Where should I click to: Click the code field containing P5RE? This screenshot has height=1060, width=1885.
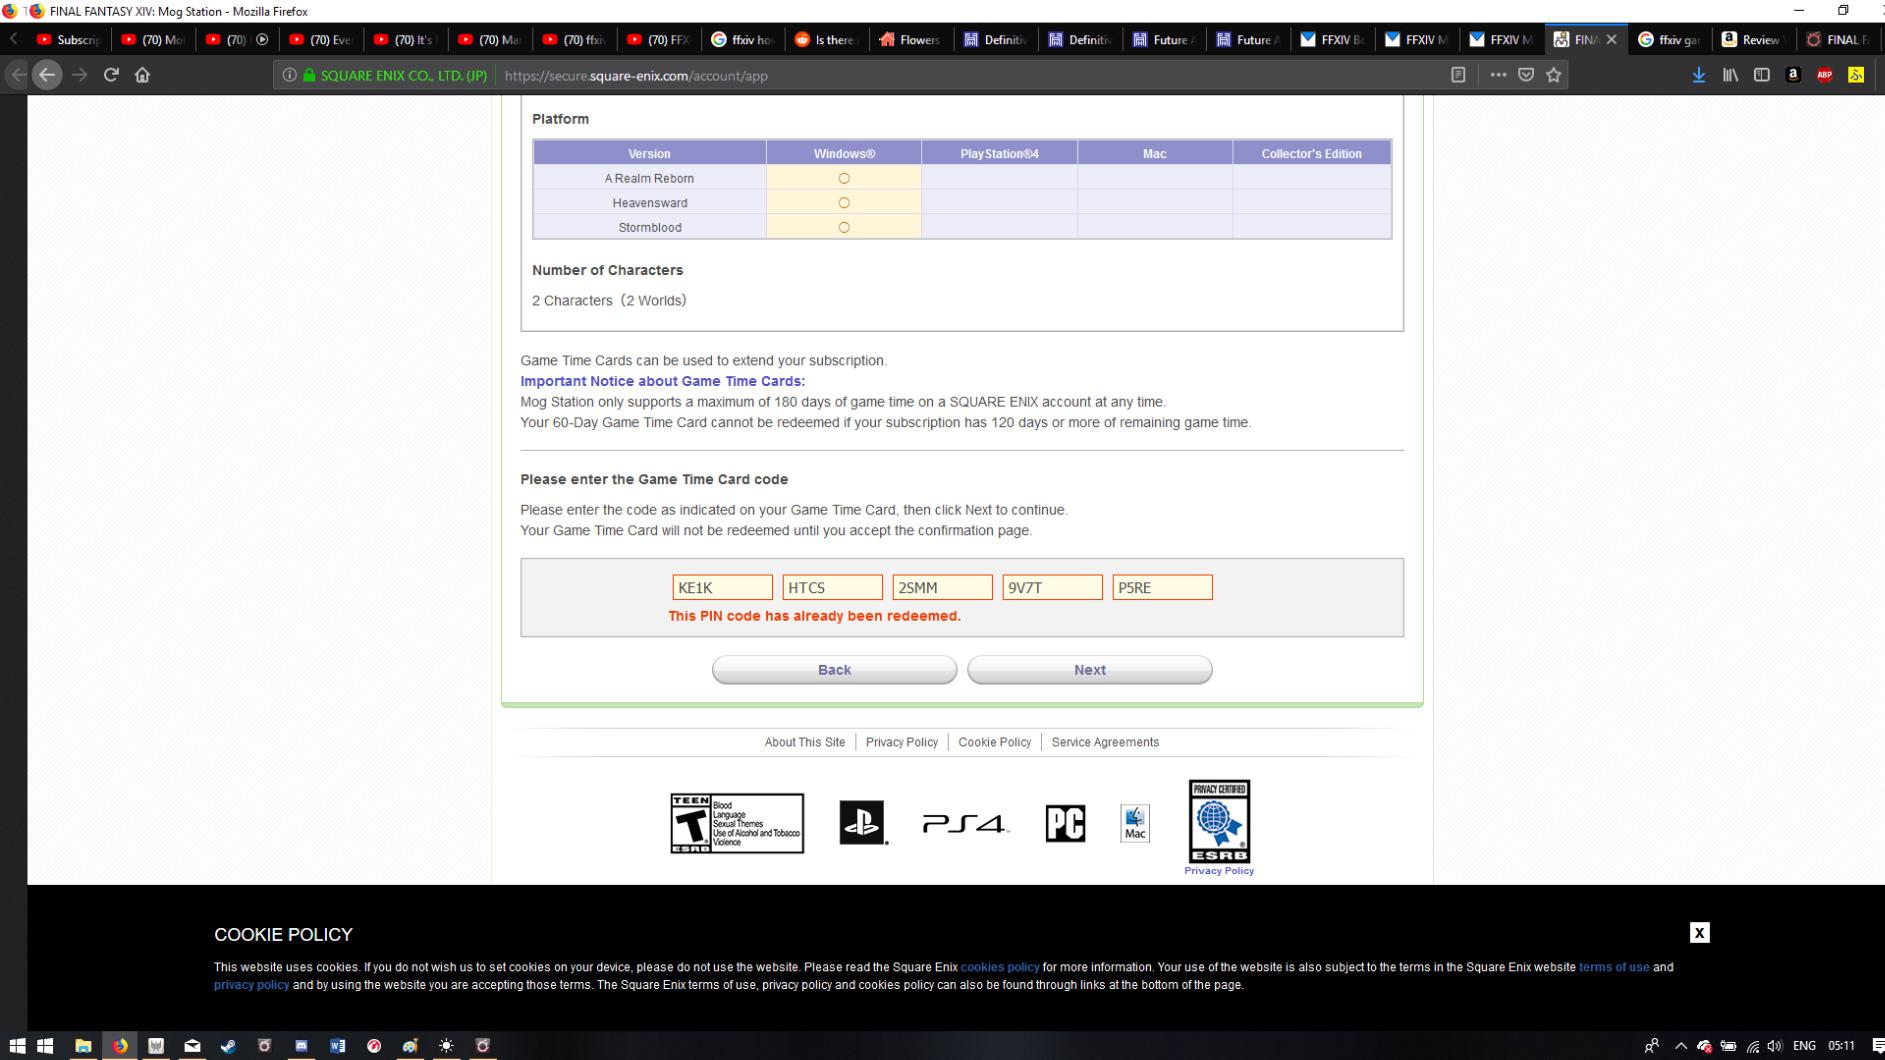(1162, 587)
